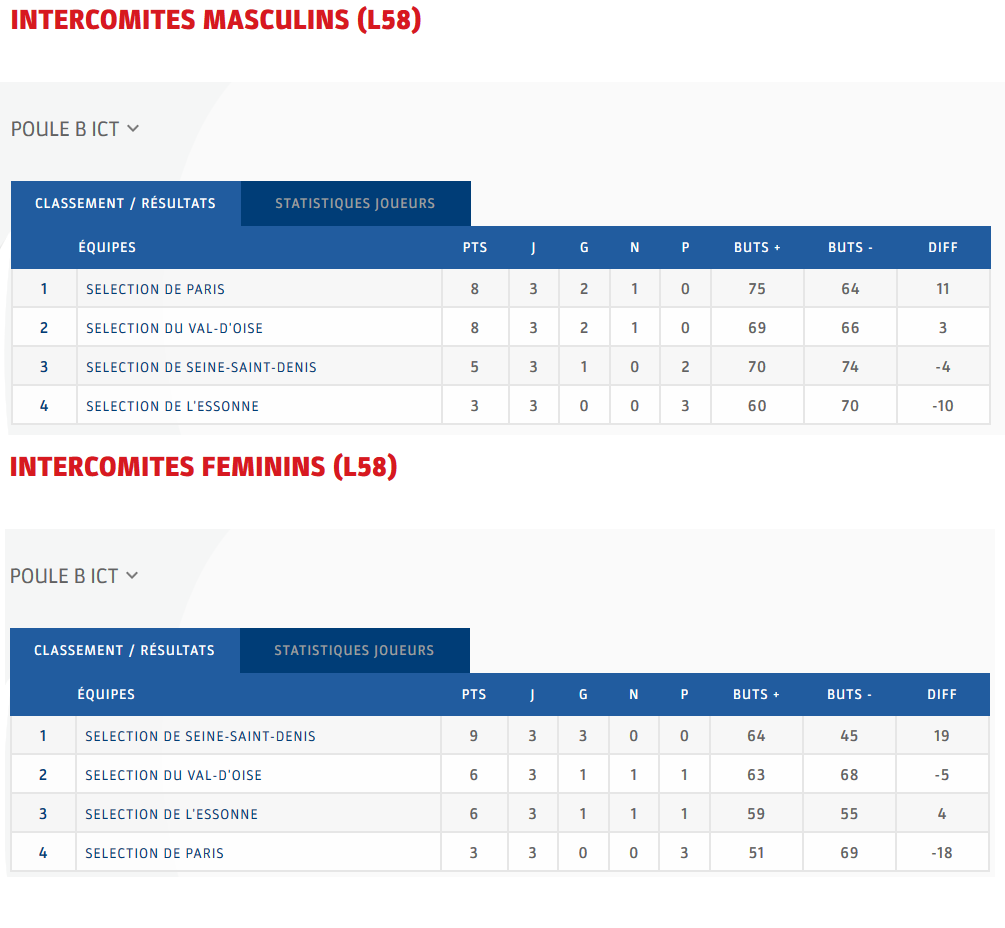Screen dimensions: 1005x928
Task: Click DIFF column header in masculins table
Action: (x=943, y=247)
